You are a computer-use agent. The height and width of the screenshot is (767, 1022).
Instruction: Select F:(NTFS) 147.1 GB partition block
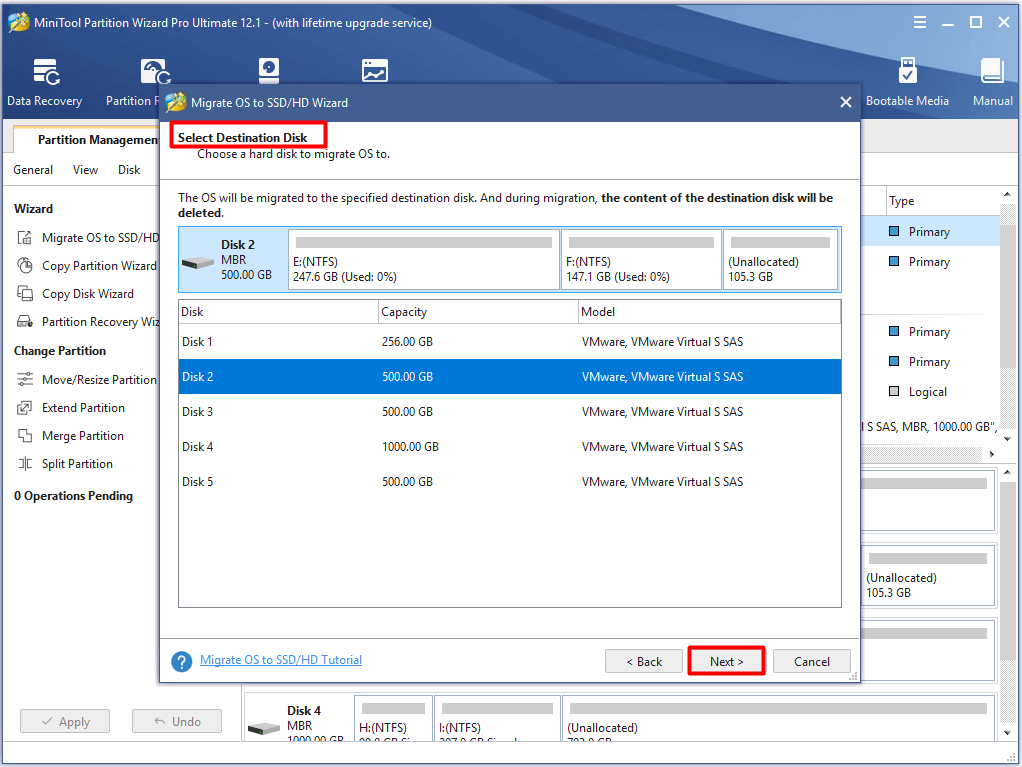(641, 259)
